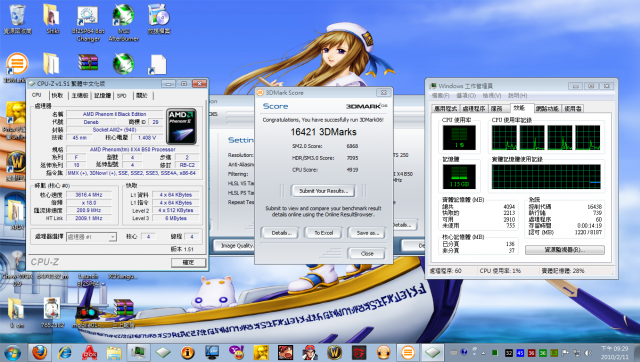Open the World of Warcraft desktop shortcut
Viewport: 640px width, 362px height.
[16, 165]
